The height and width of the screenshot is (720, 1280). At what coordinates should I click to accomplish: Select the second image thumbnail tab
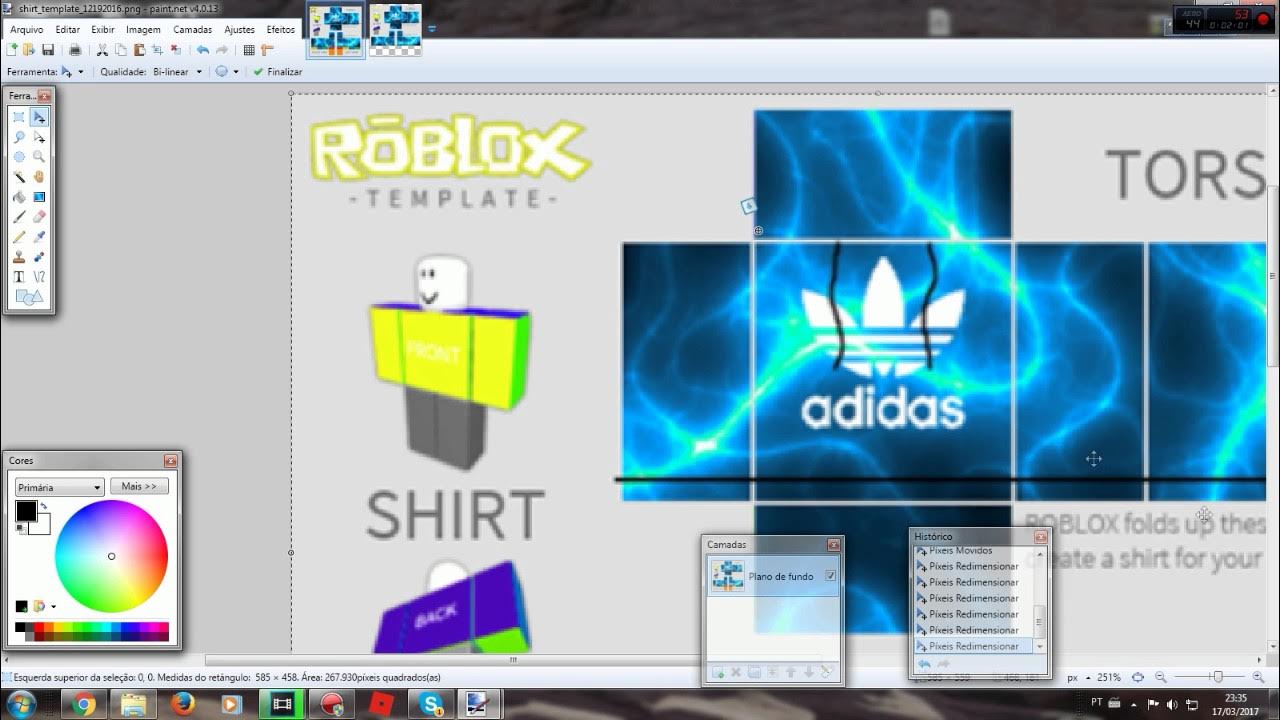(395, 29)
